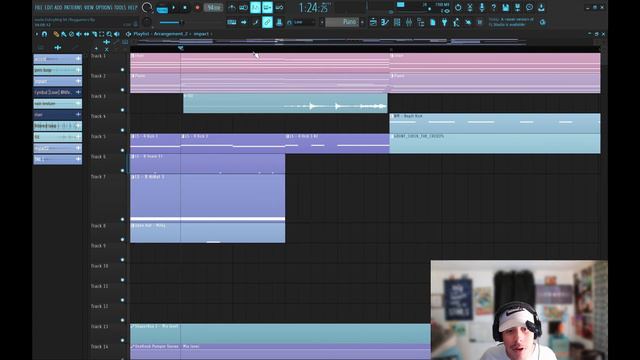Open the undo history clock icon

click(458, 7)
